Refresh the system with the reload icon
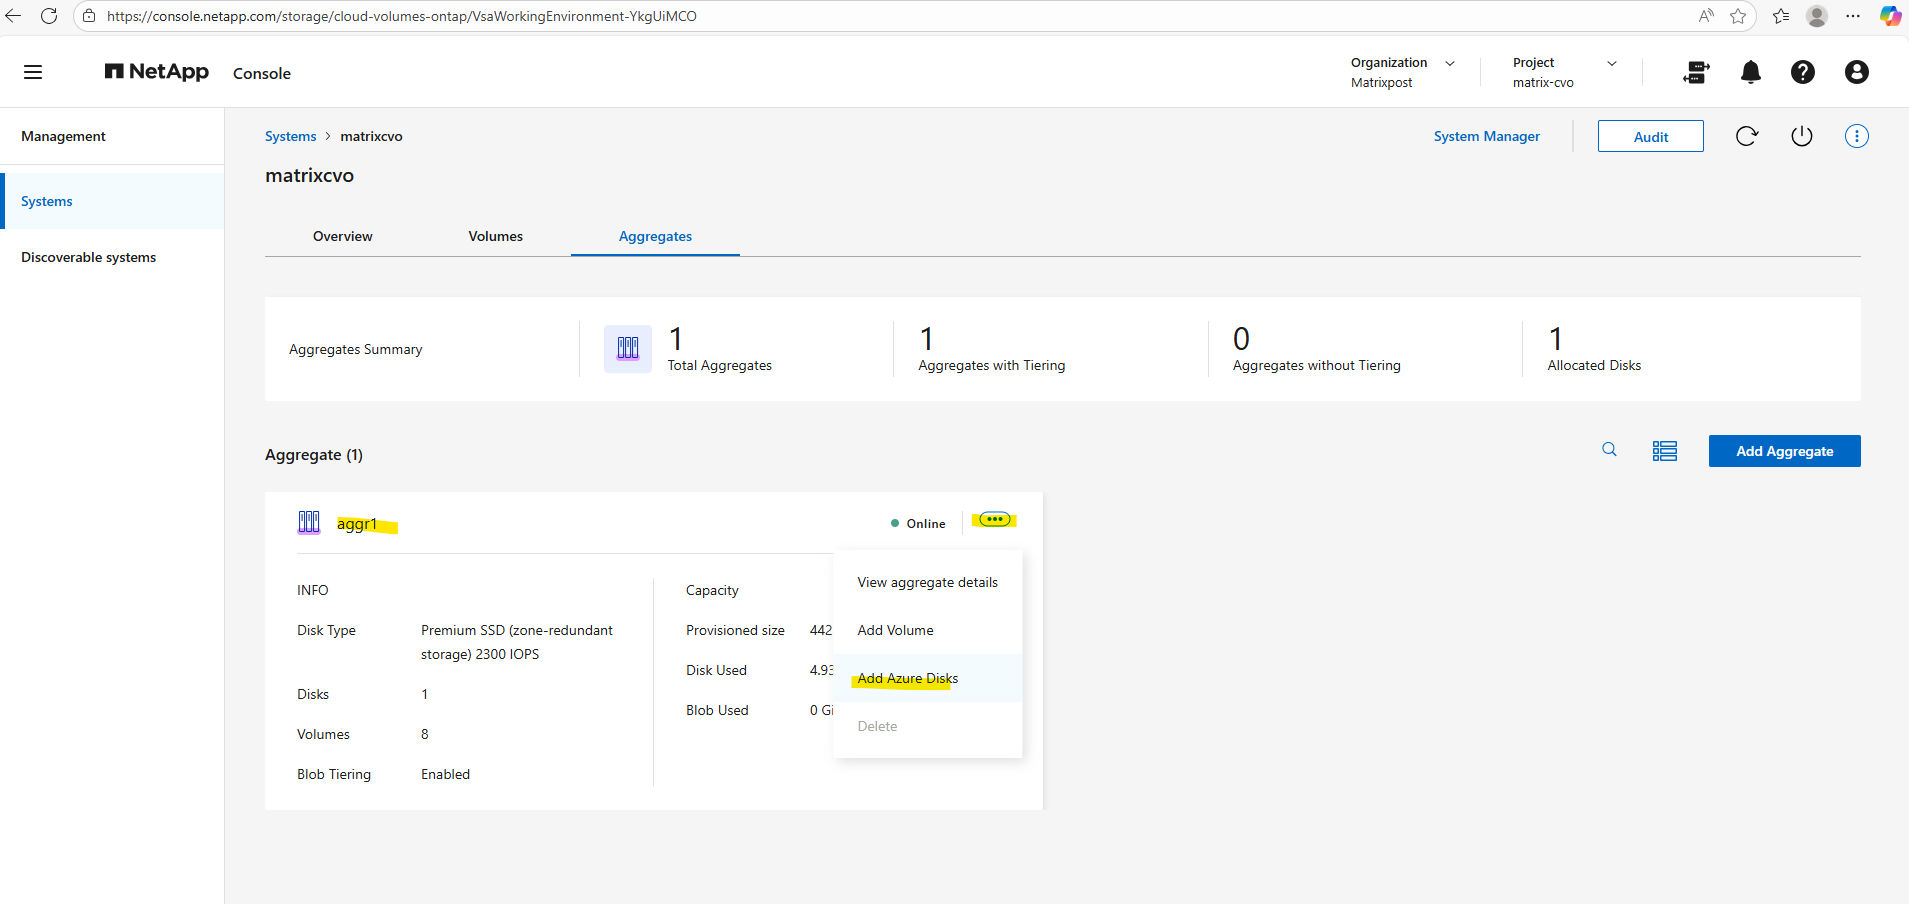Screen dimensions: 1909x904 [1746, 137]
